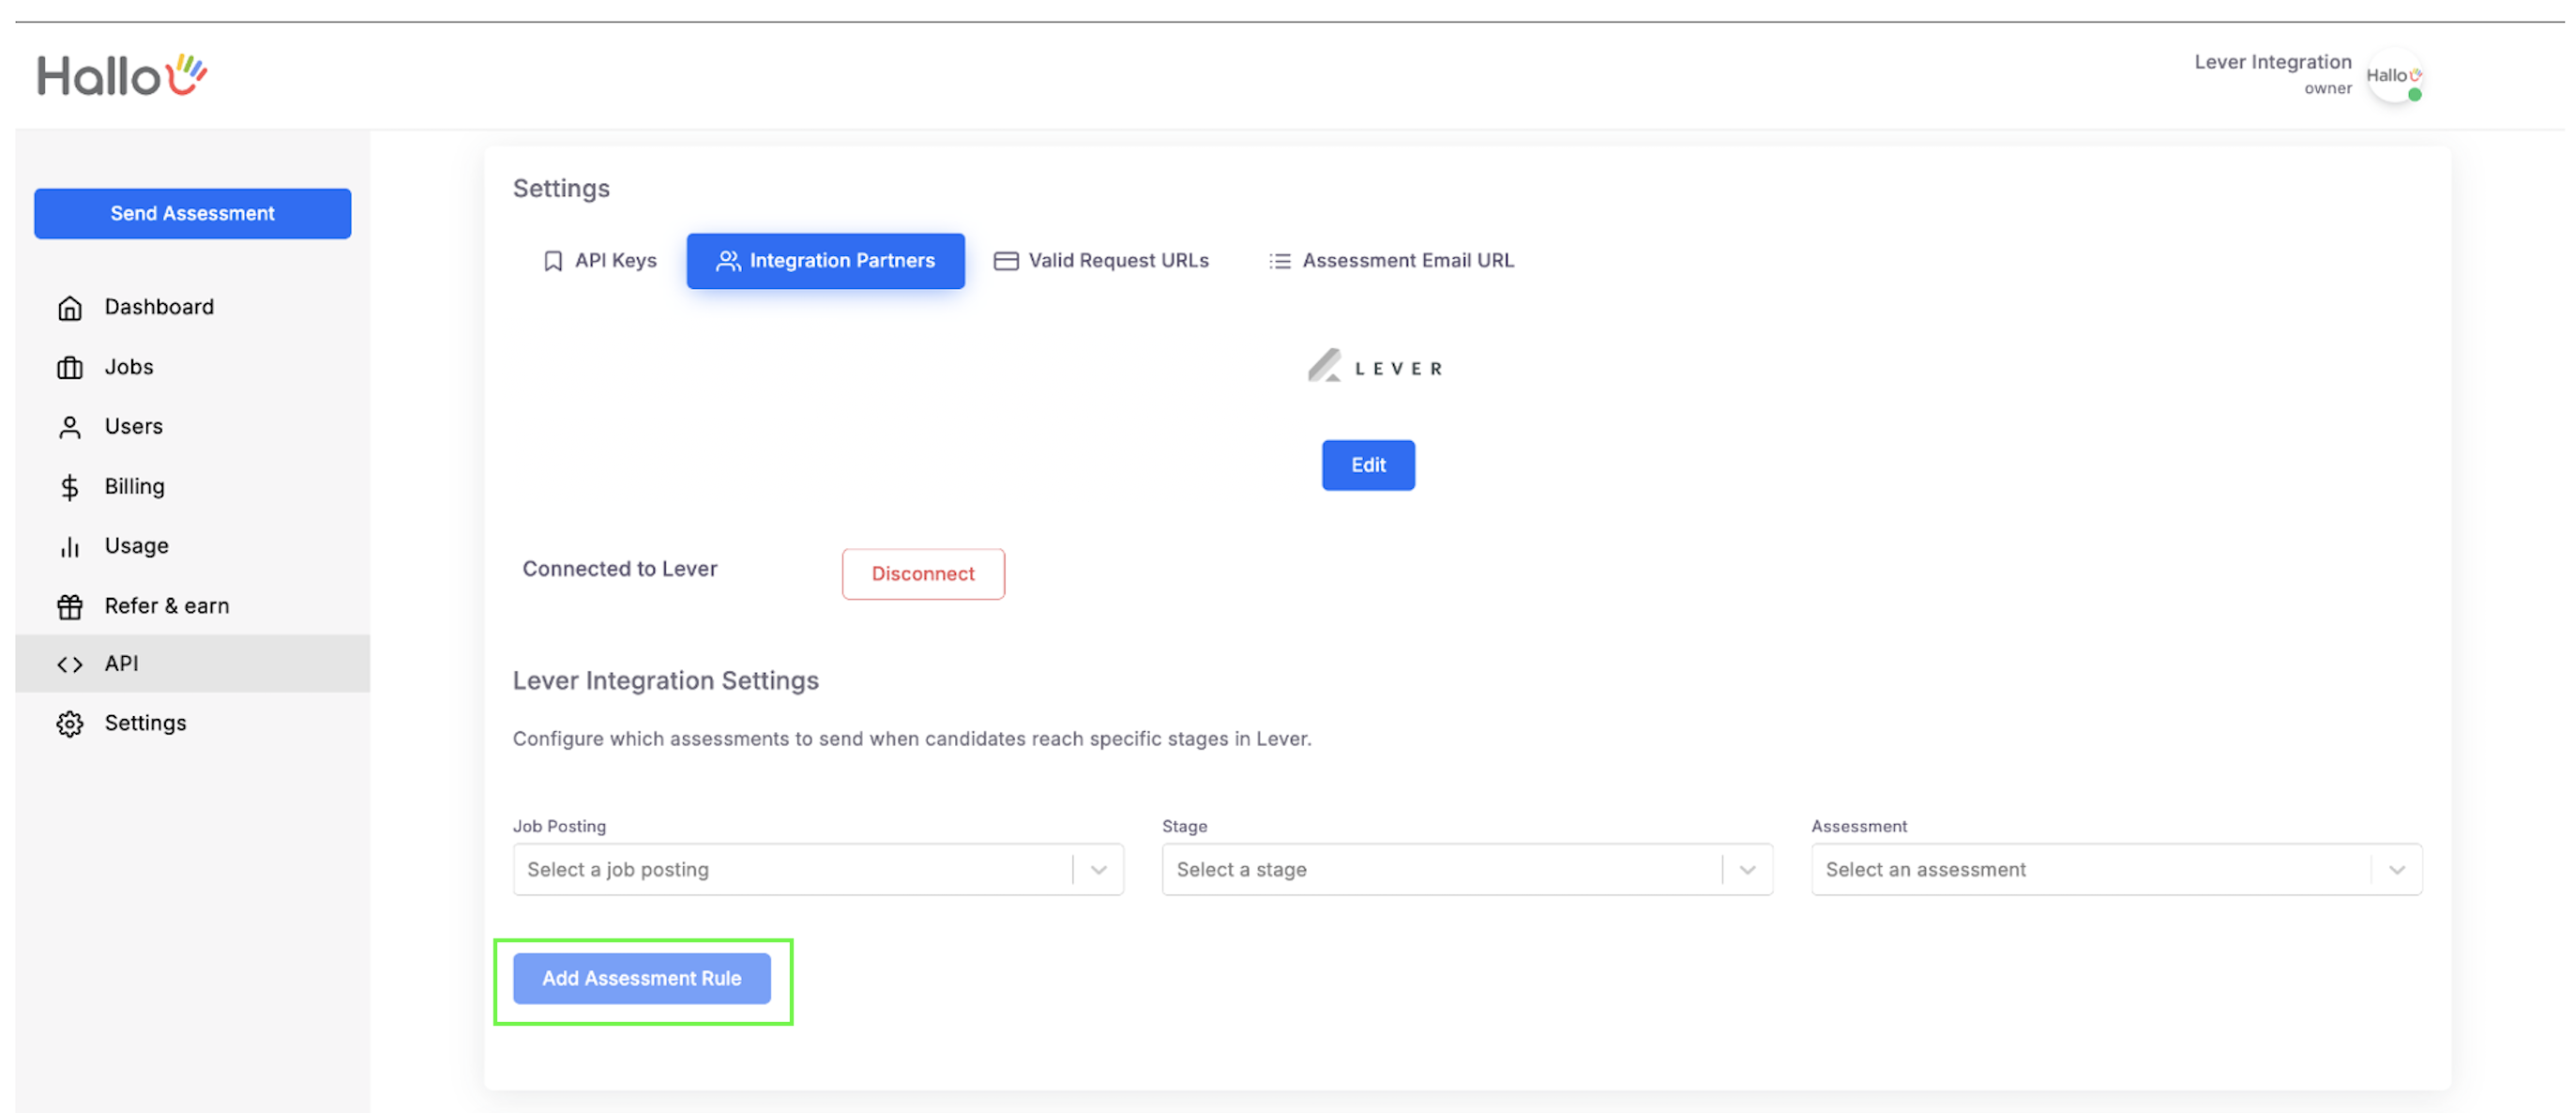Open the user avatar in the top right
This screenshot has height=1113, width=2576.
pos(2394,75)
